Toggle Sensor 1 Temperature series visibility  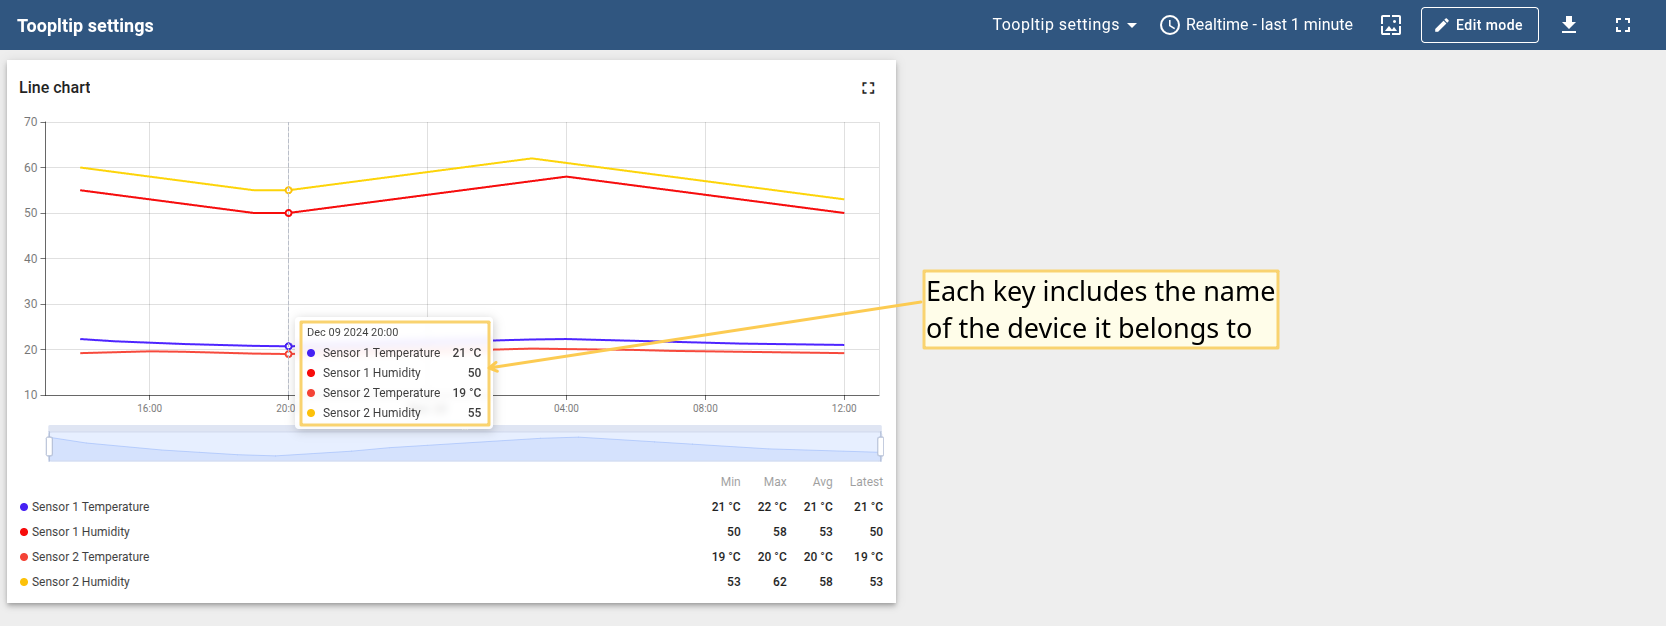[90, 507]
